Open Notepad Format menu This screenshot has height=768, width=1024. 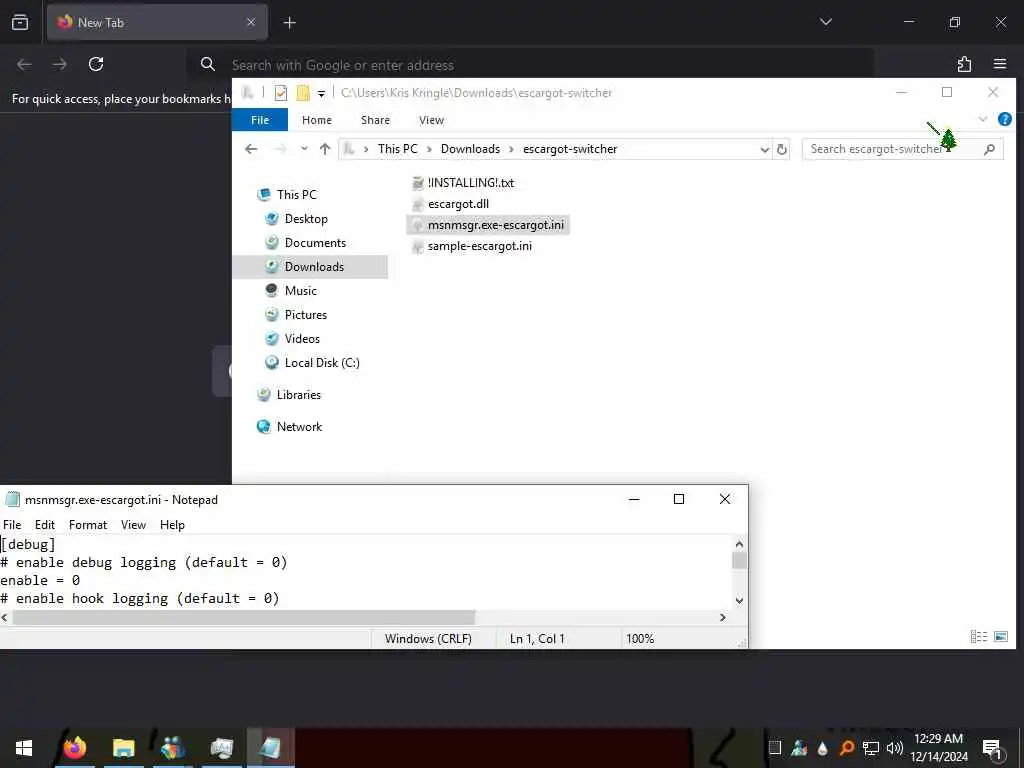pyautogui.click(x=88, y=525)
